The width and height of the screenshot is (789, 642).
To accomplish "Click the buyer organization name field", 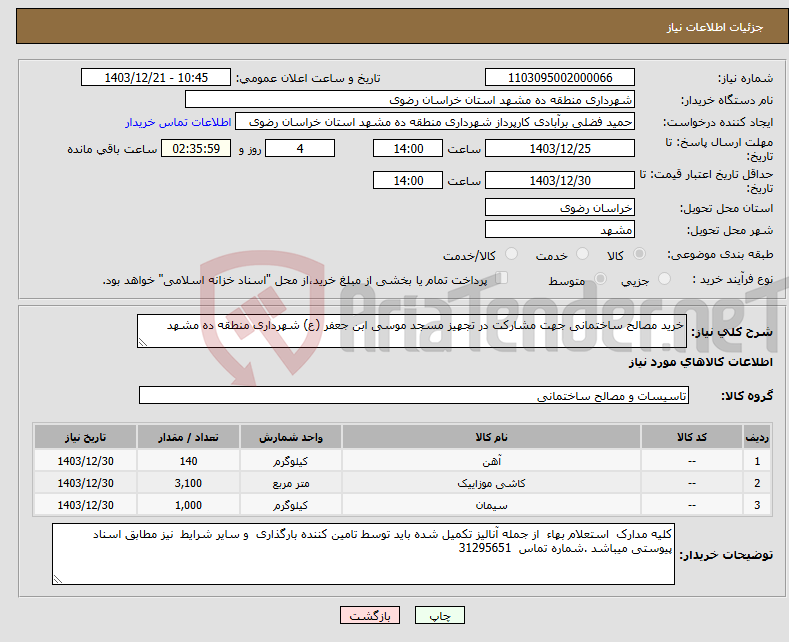I will tap(410, 100).
